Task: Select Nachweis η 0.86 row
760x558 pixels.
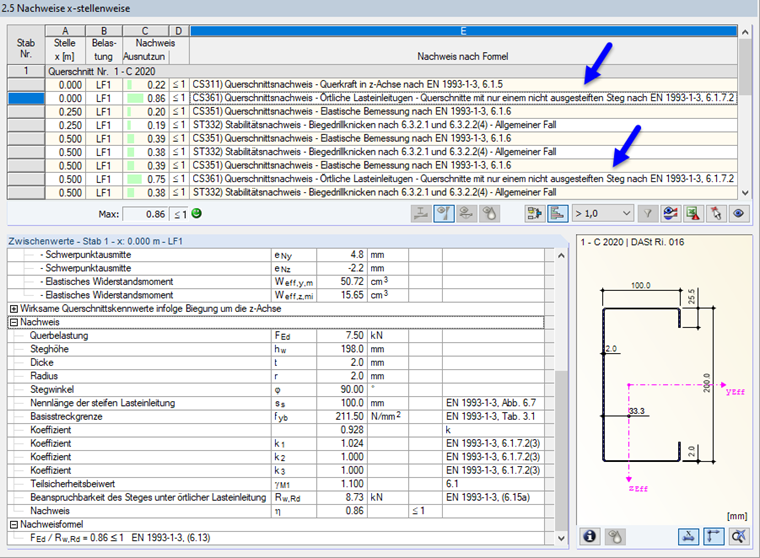Action: (x=276, y=511)
